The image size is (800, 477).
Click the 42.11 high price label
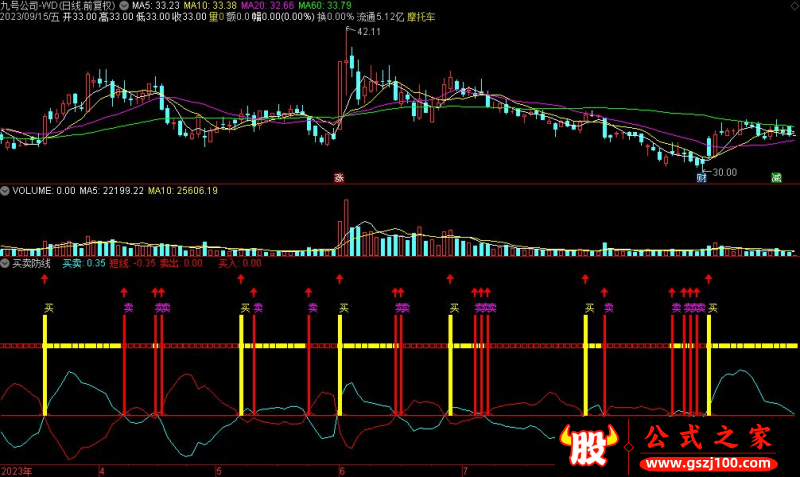pos(369,32)
